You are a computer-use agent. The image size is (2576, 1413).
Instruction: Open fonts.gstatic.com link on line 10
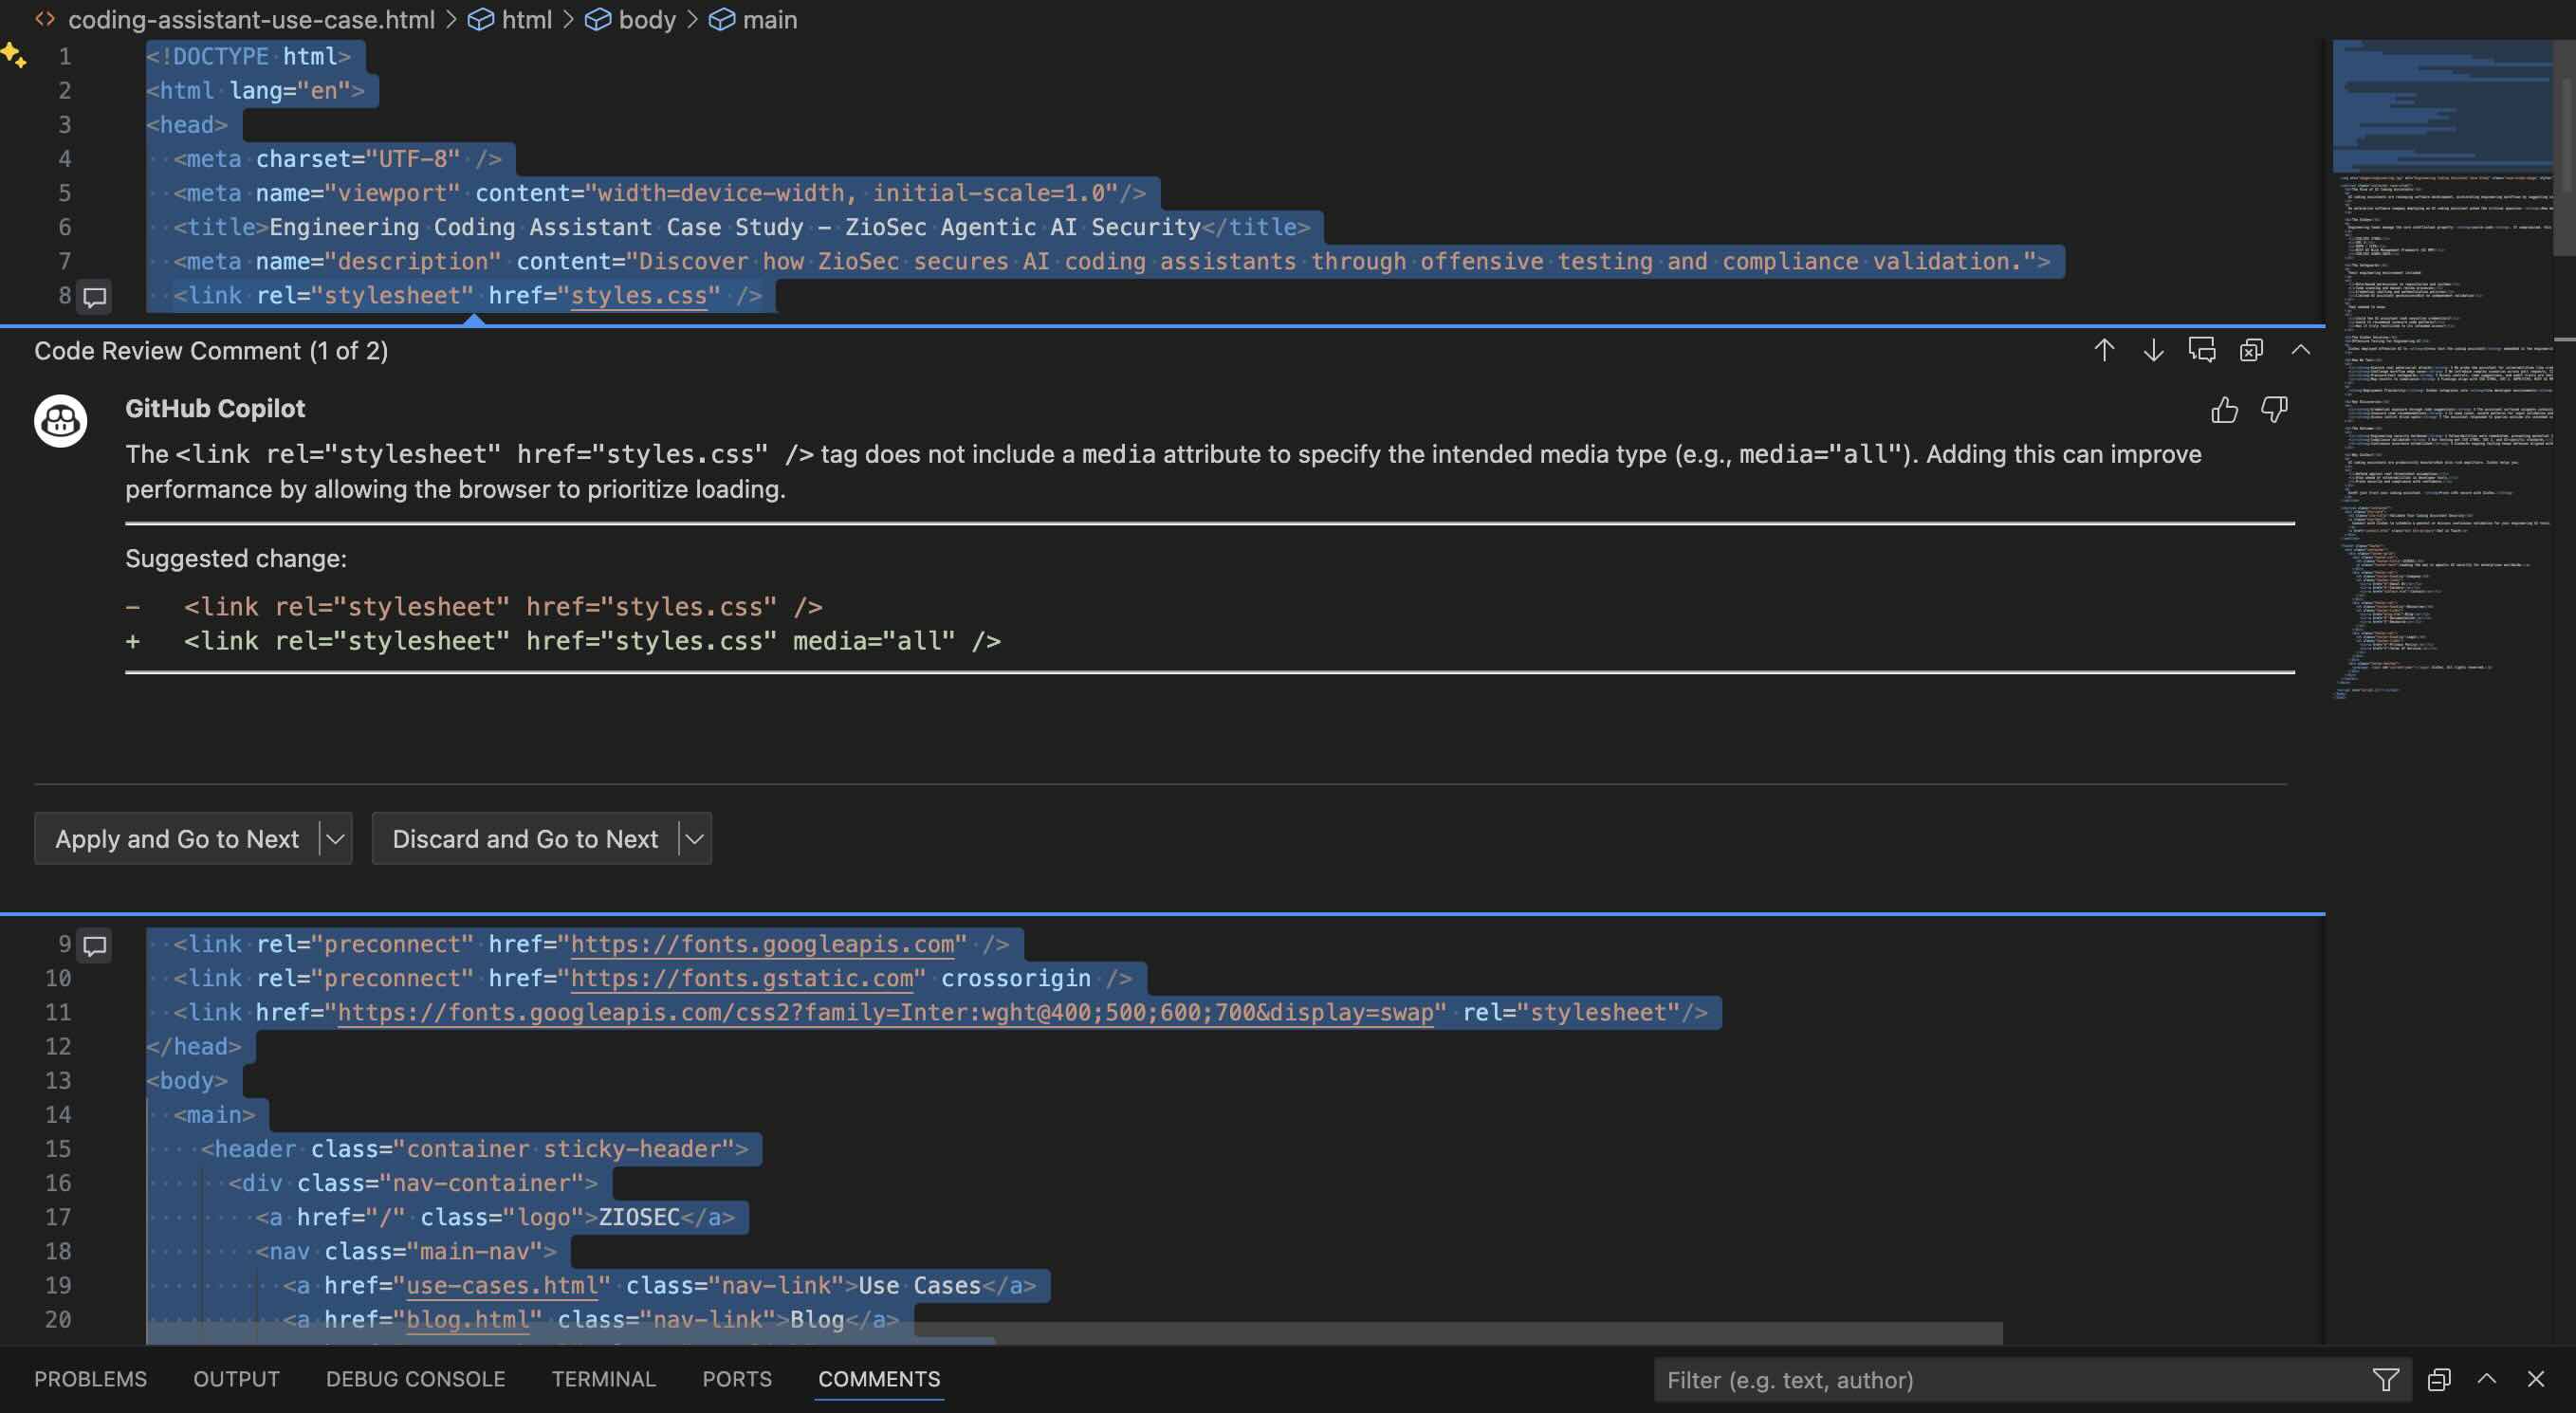tap(741, 978)
